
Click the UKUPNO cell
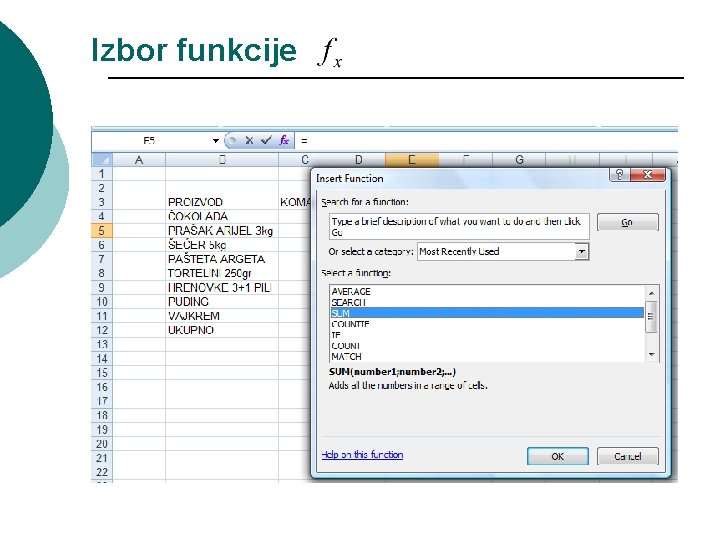pos(222,330)
